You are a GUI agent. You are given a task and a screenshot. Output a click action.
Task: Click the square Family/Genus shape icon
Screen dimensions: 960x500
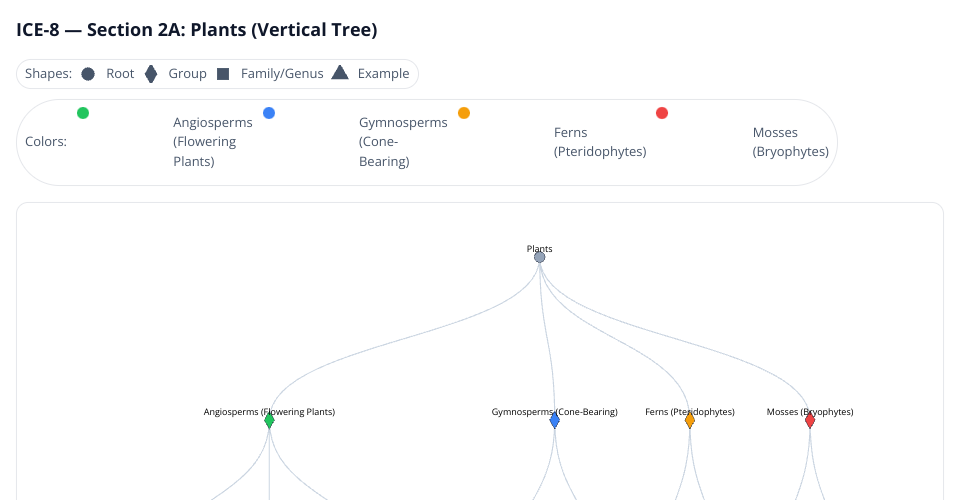[x=223, y=74]
